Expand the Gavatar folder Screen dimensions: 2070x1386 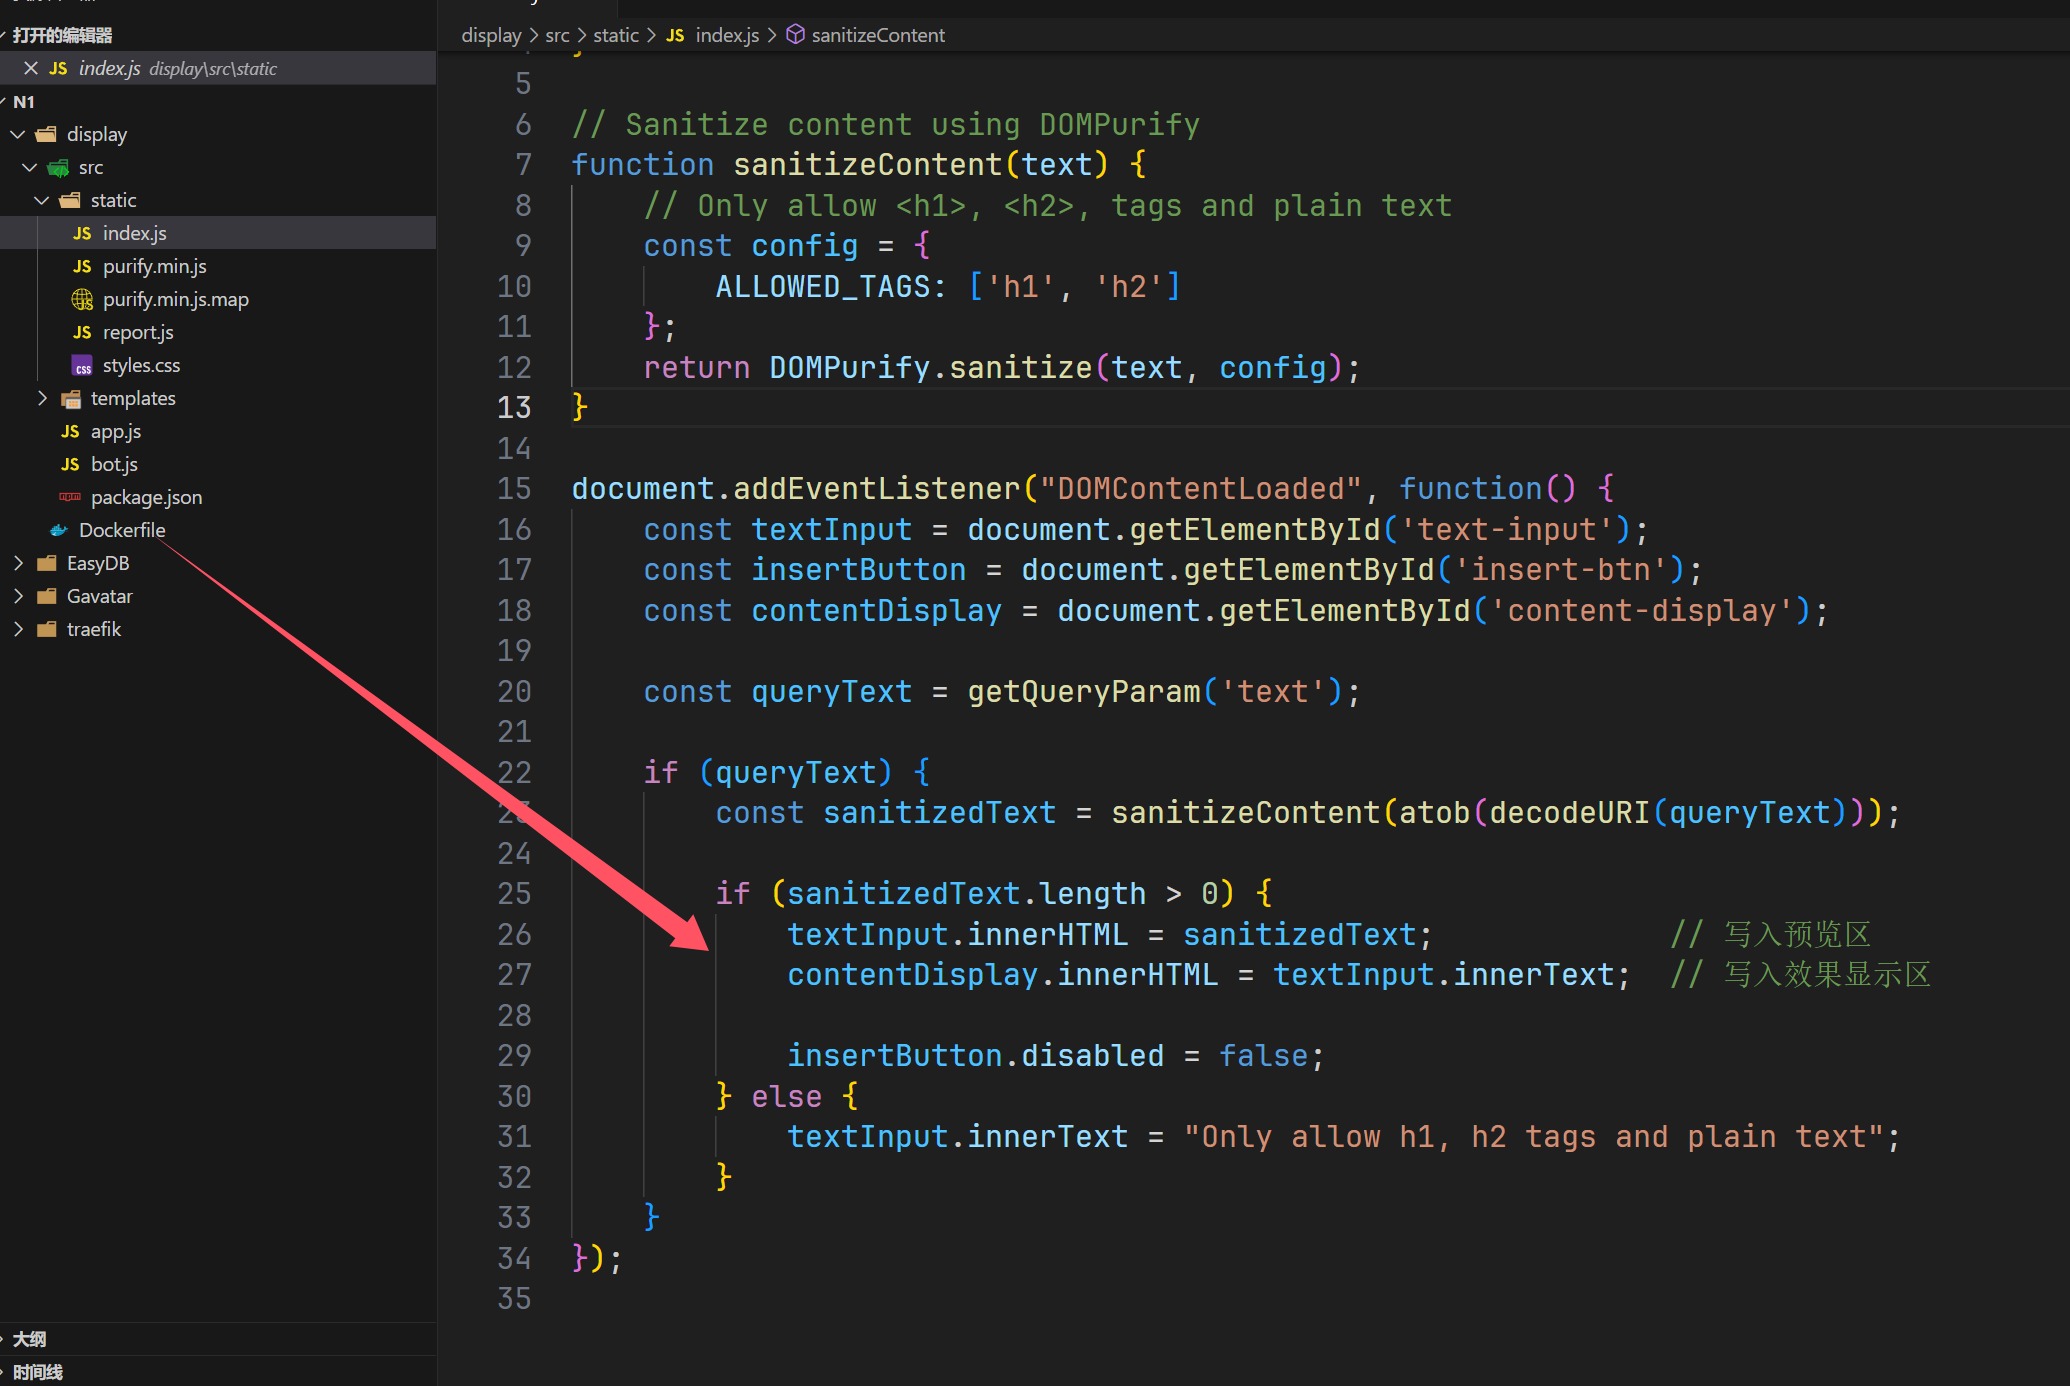(18, 596)
